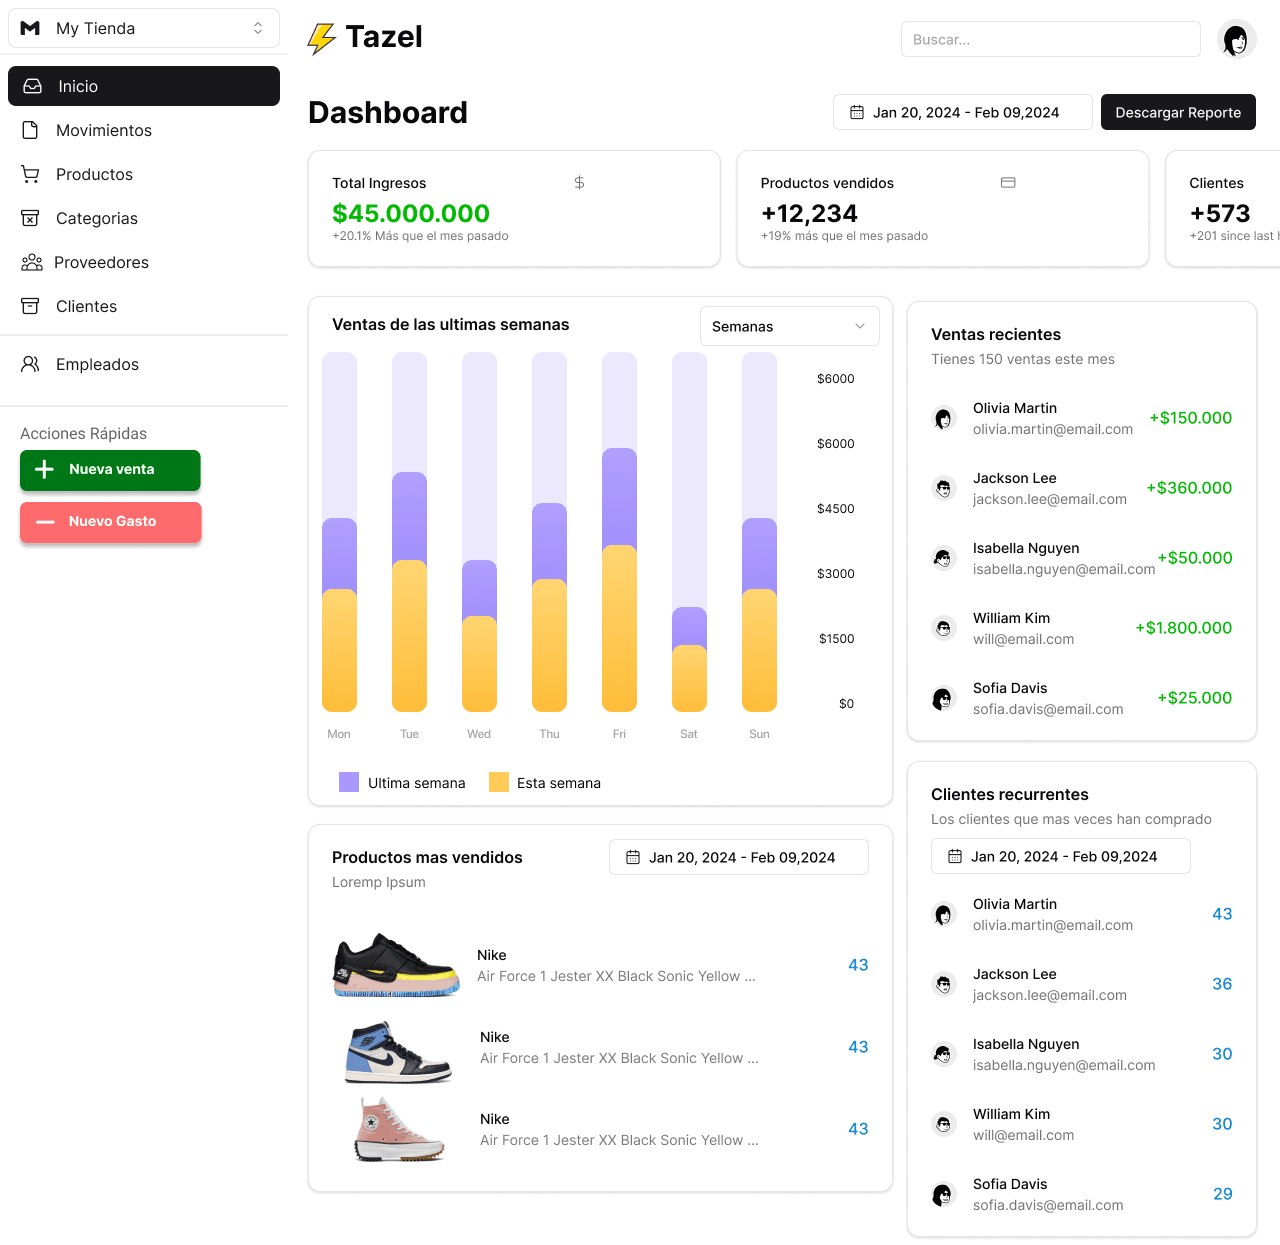Image resolution: width=1280 pixels, height=1245 pixels.
Task: Click calendar icon in Clientes recurrentes date
Action: point(955,856)
